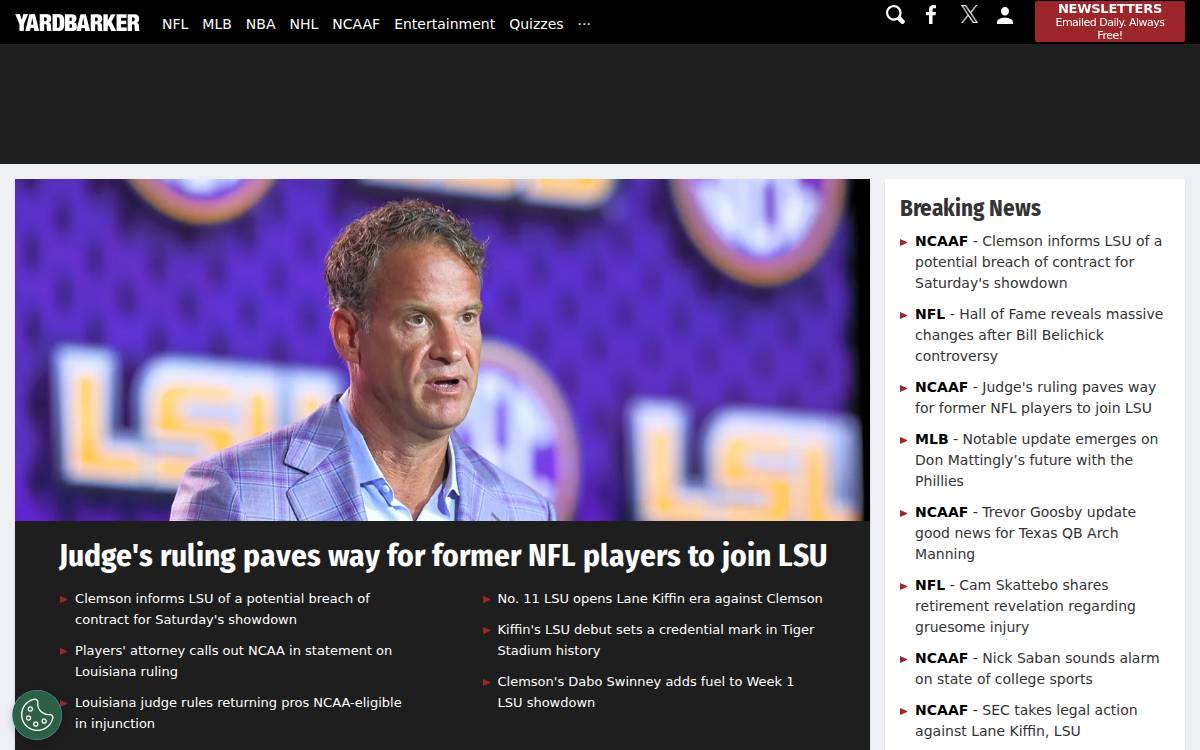Click NCAAF tag on the SEC legal action item
This screenshot has width=1200, height=750.
(x=941, y=710)
